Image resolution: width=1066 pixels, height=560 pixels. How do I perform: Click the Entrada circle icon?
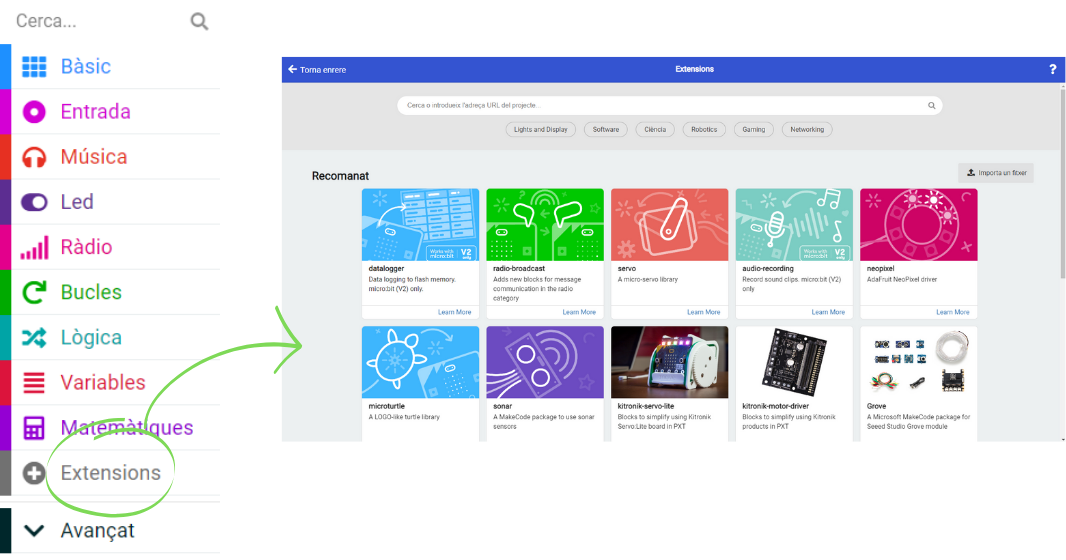pos(34,112)
